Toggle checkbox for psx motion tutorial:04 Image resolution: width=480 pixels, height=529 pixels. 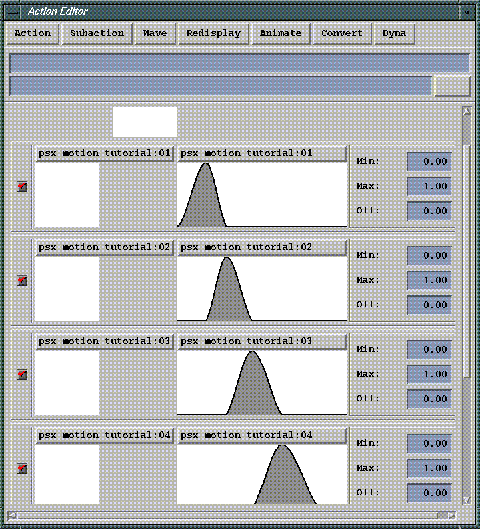coord(22,468)
